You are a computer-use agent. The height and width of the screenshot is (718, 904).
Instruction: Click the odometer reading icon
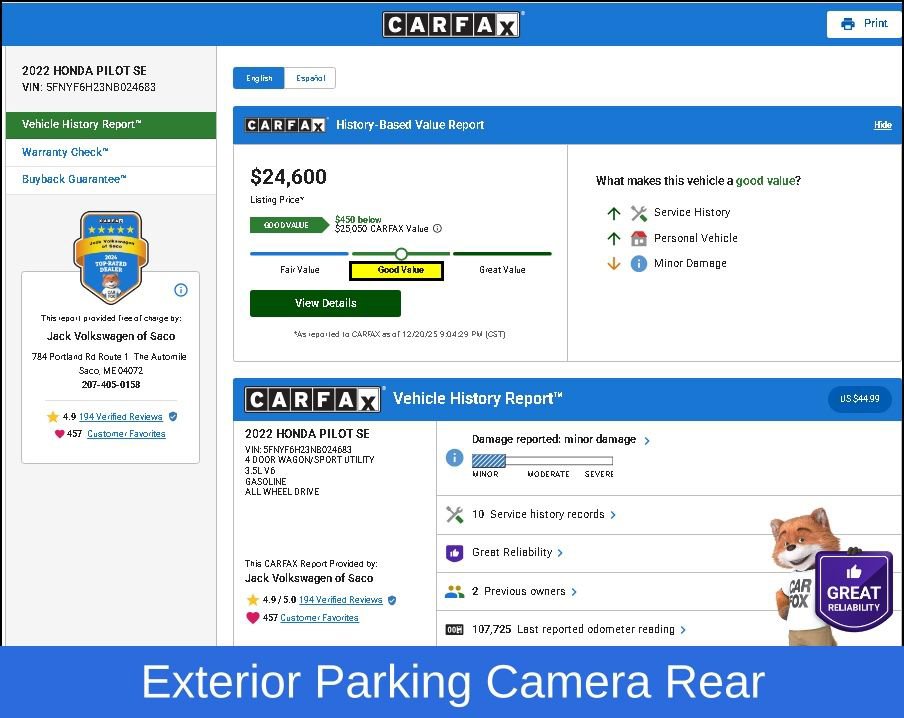coord(454,630)
